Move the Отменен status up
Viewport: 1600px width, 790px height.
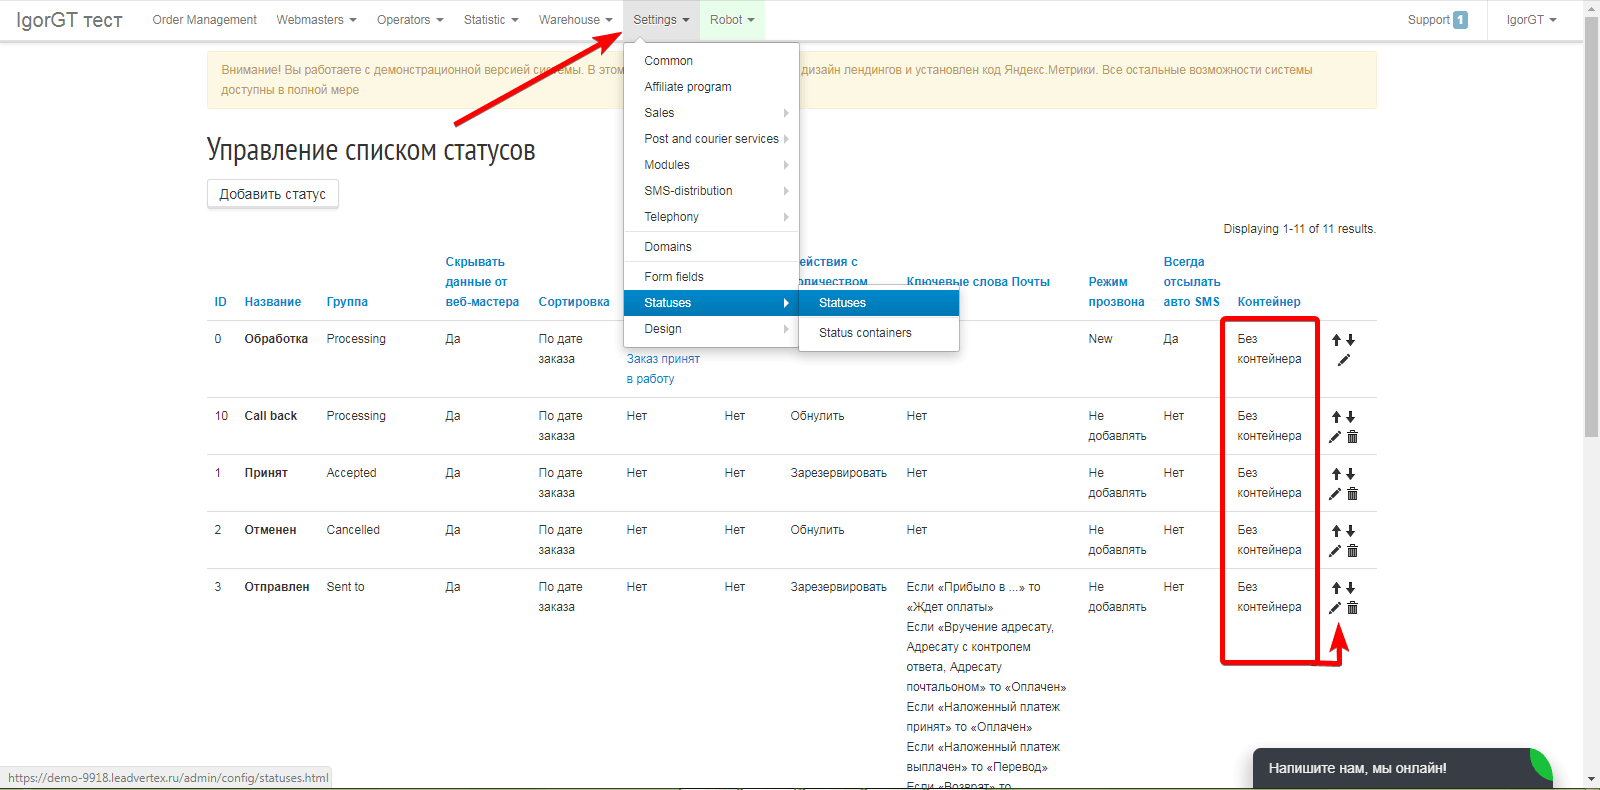point(1336,531)
